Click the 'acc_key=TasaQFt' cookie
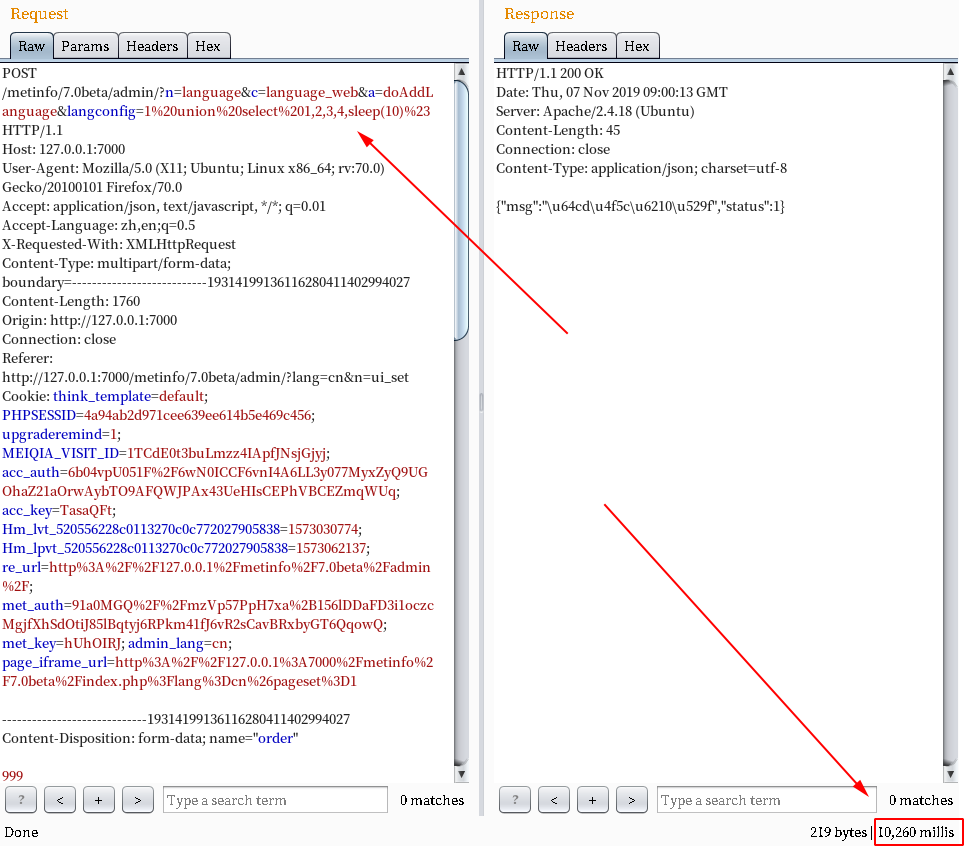The width and height of the screenshot is (968, 846). pos(57,511)
